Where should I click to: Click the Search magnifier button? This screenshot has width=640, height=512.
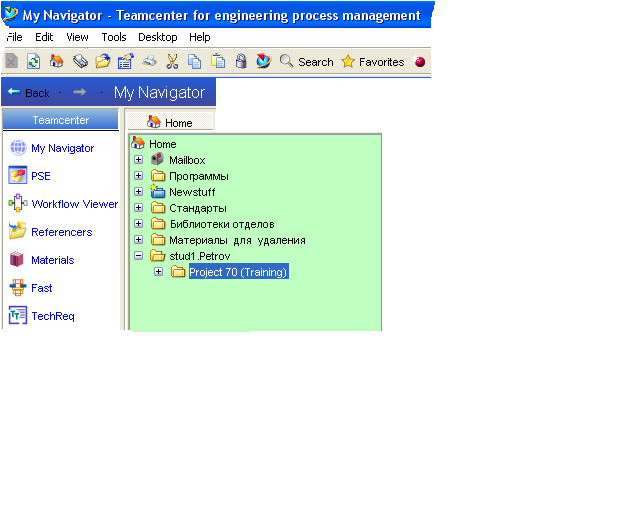pos(307,62)
